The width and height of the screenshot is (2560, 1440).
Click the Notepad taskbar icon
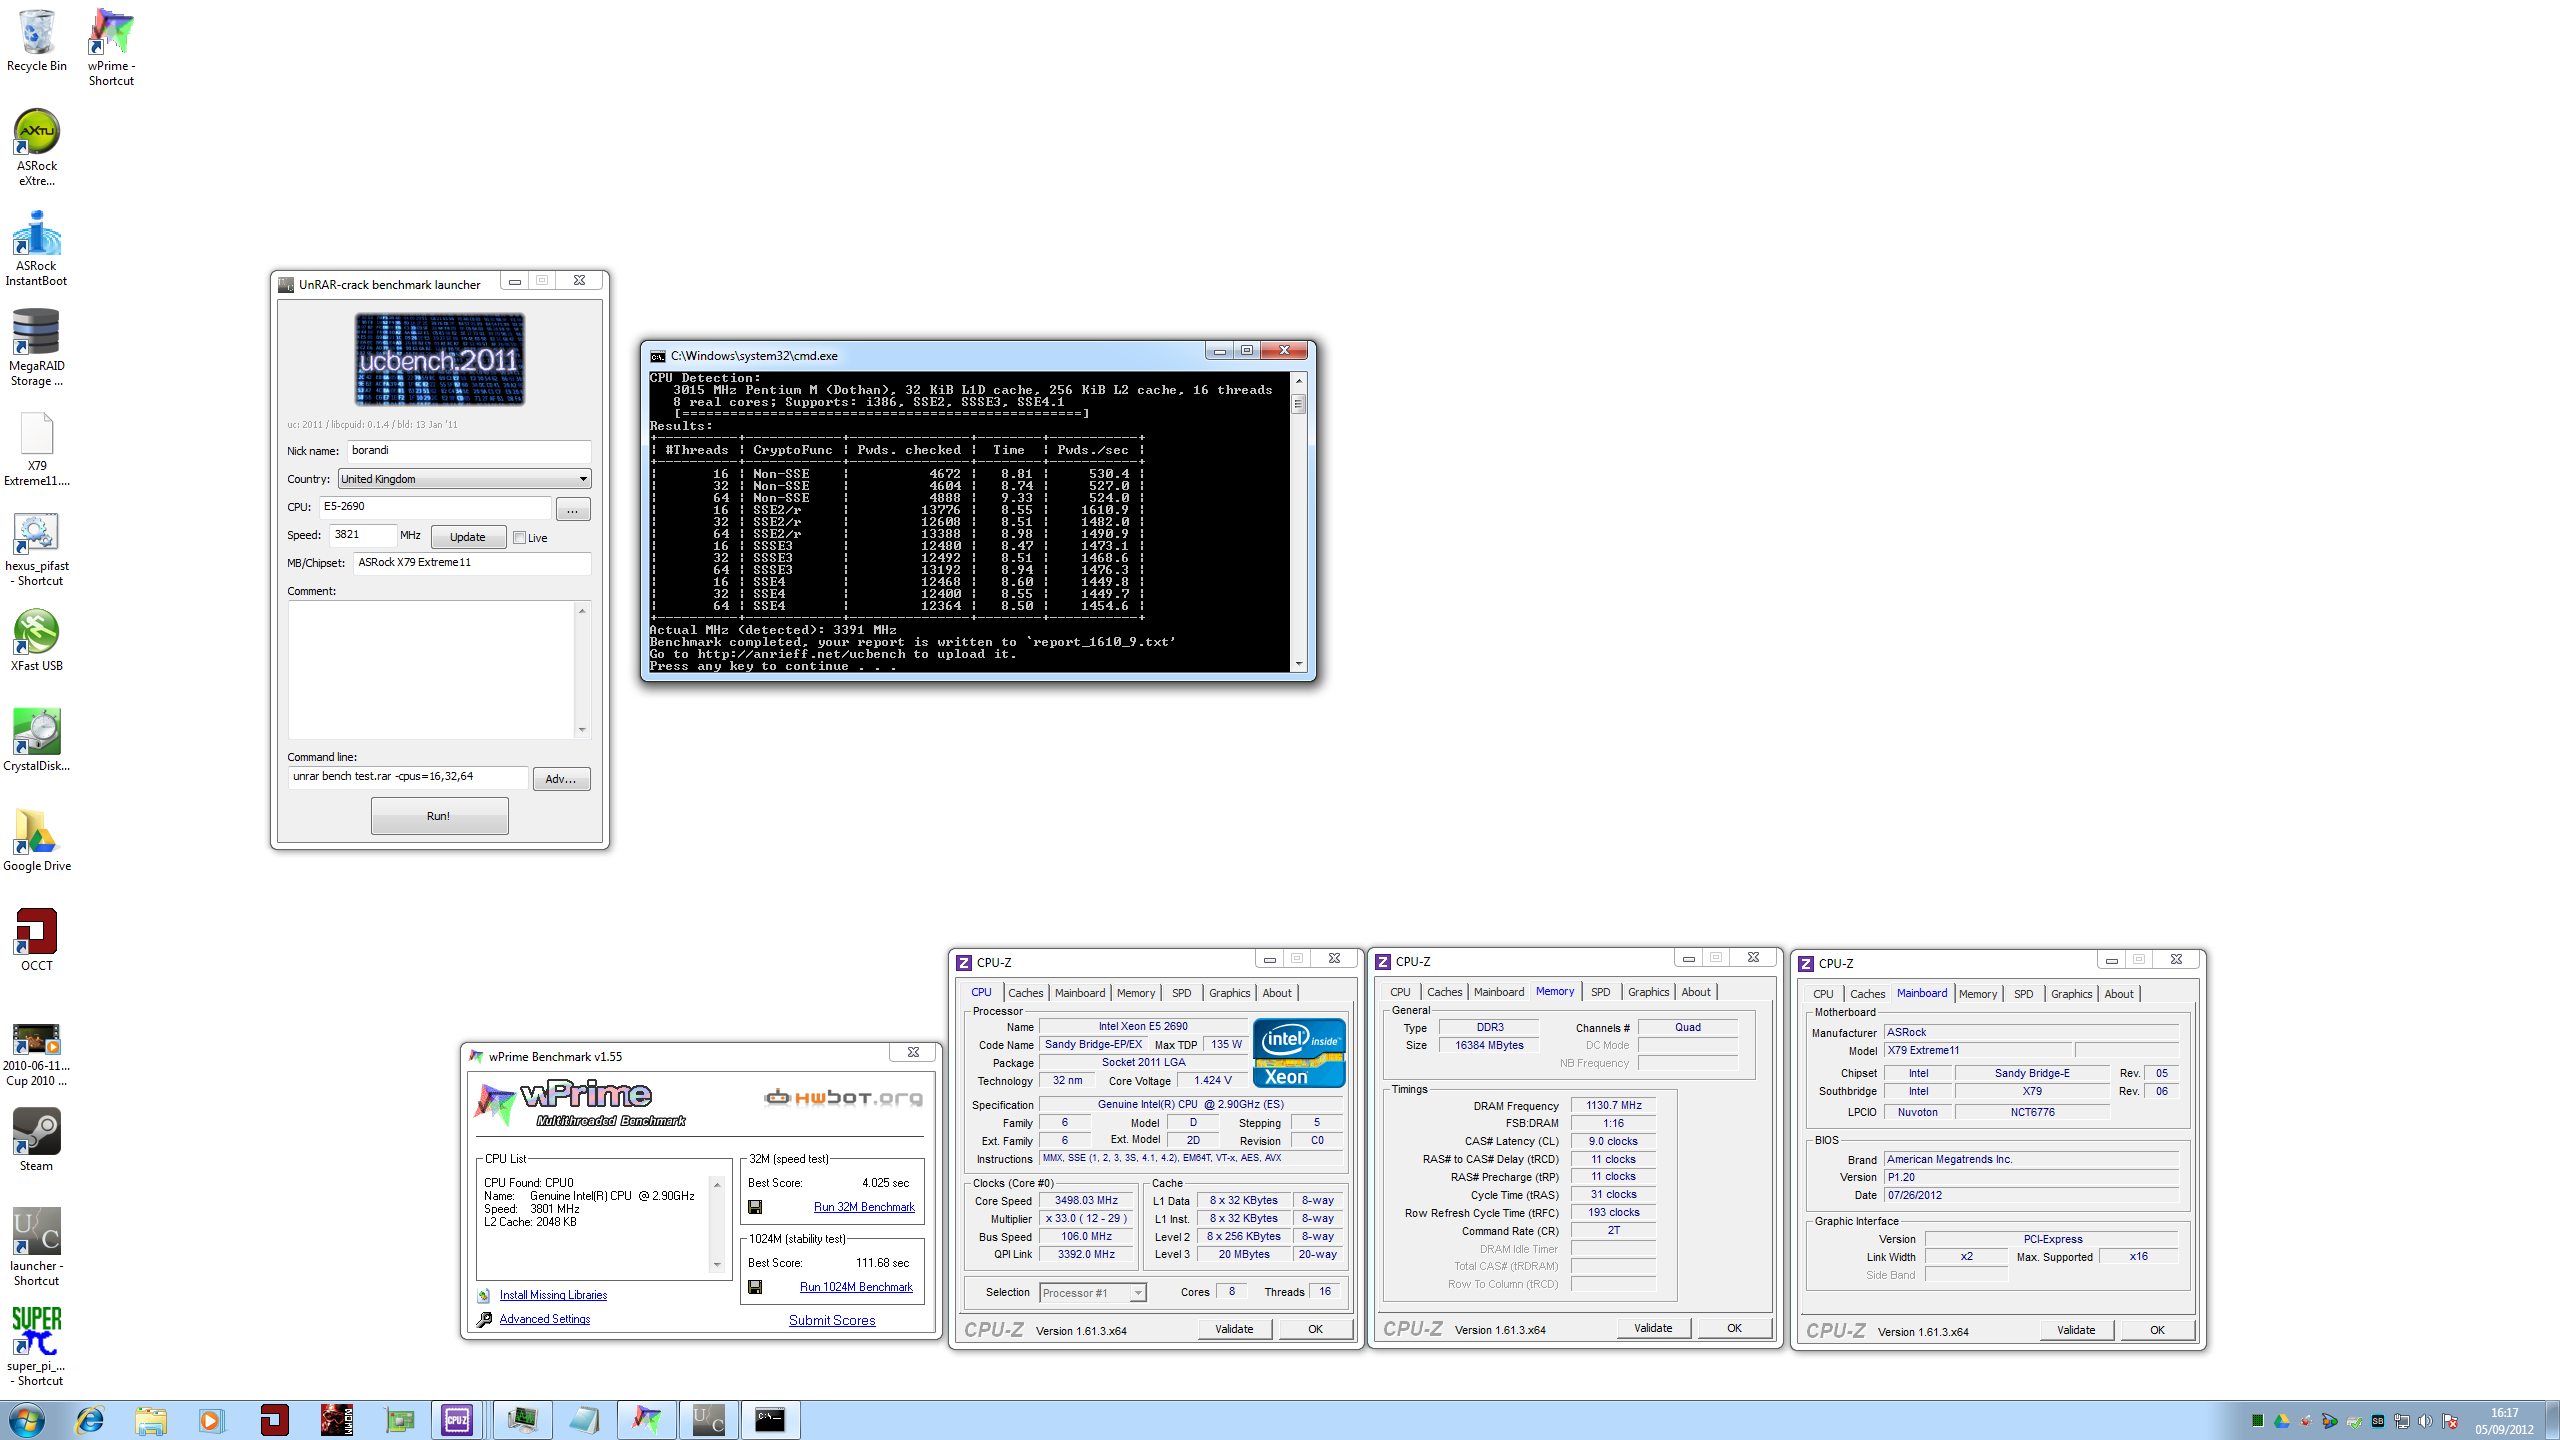(584, 1420)
